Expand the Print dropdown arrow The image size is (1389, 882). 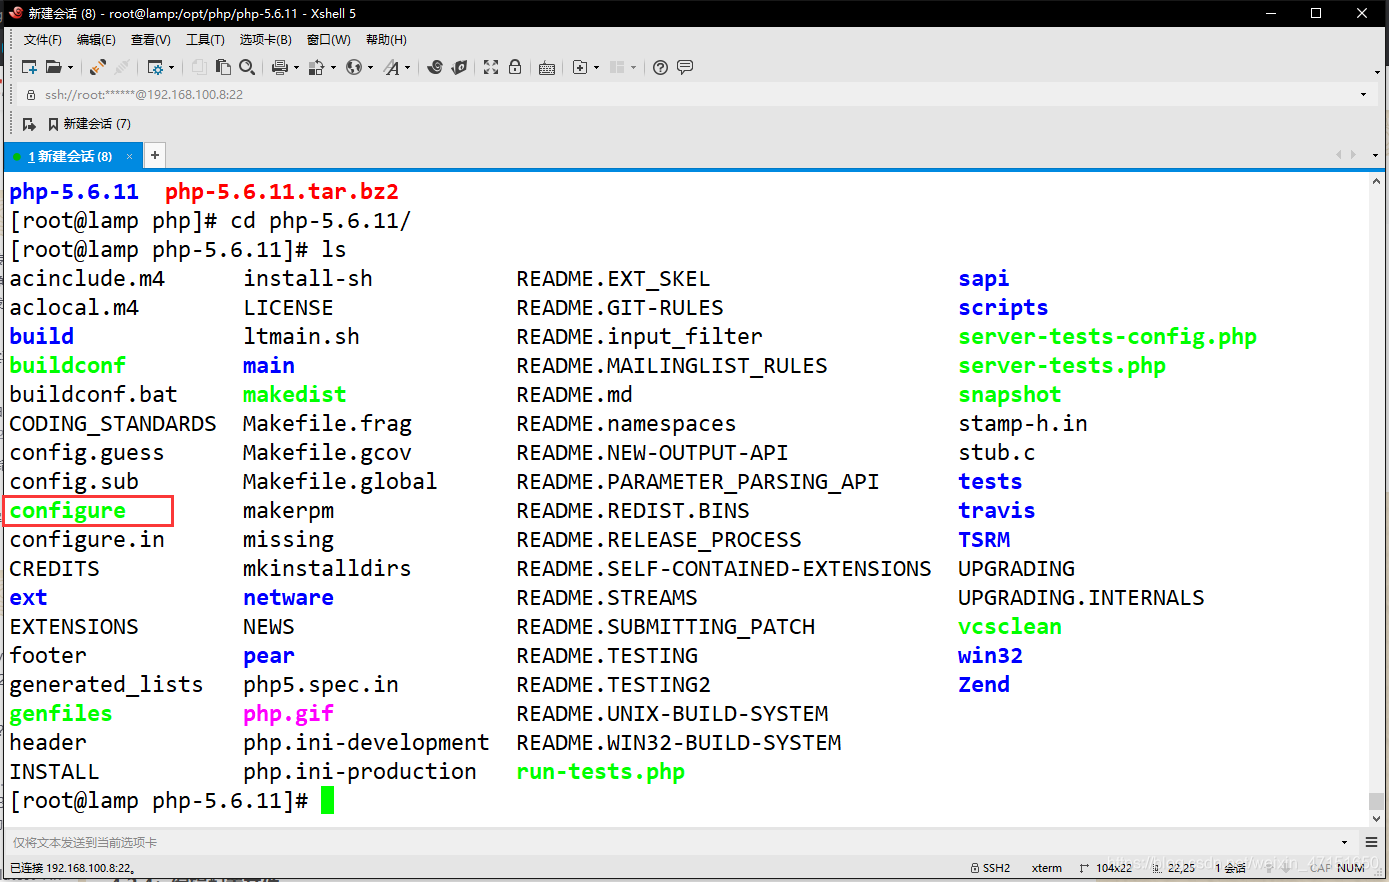point(296,68)
